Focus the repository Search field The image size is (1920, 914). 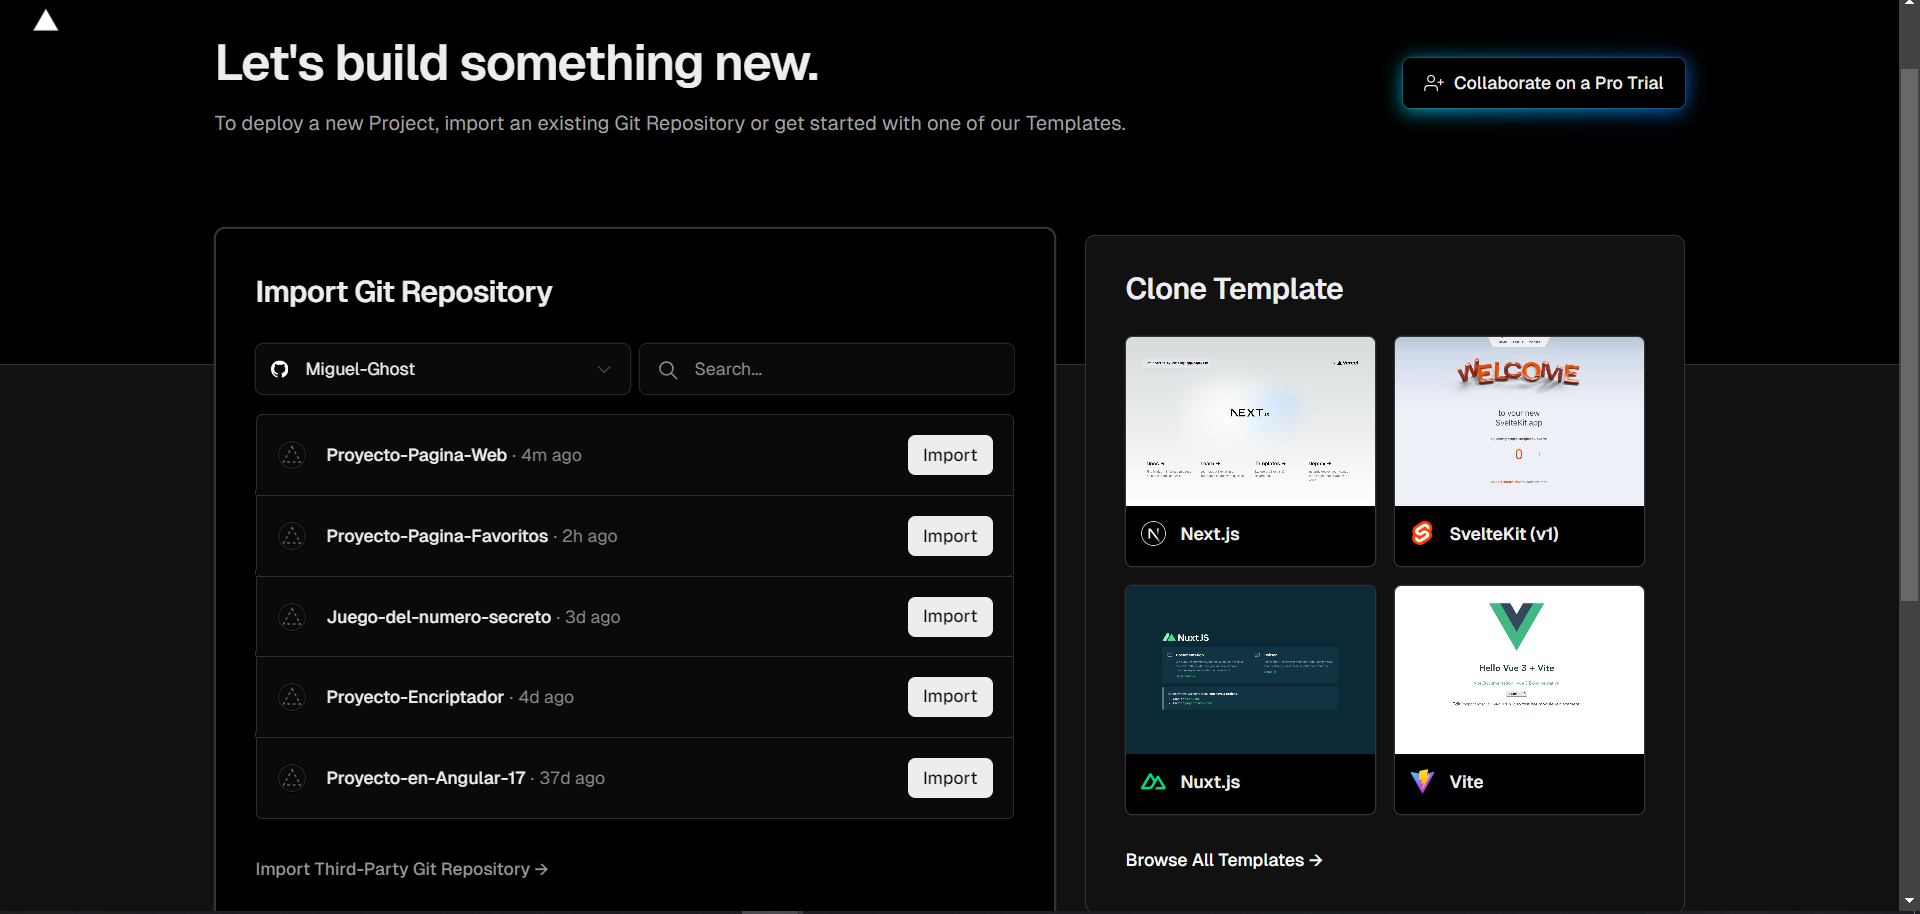pyautogui.click(x=827, y=369)
